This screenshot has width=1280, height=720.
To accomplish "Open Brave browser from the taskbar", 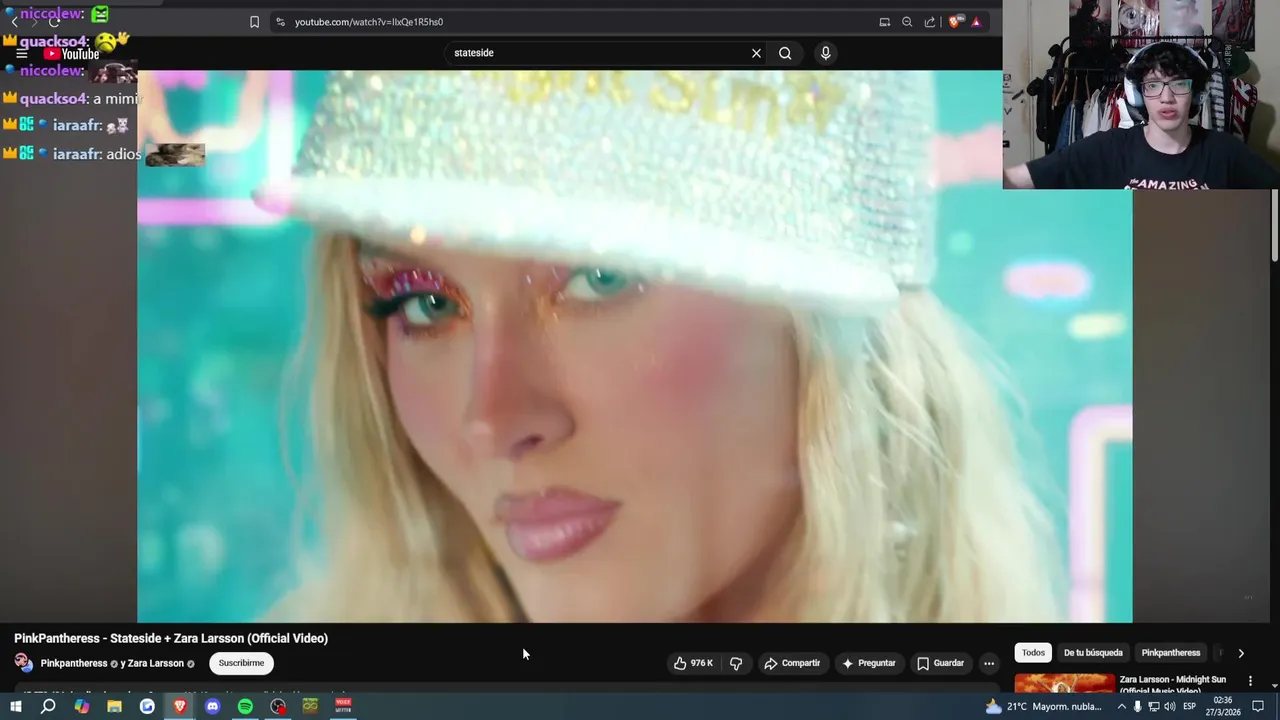I will pyautogui.click(x=180, y=706).
